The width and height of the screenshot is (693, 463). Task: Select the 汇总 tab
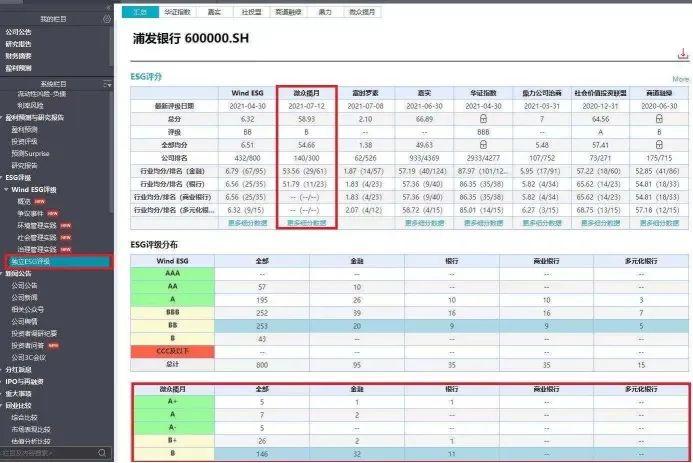140,12
